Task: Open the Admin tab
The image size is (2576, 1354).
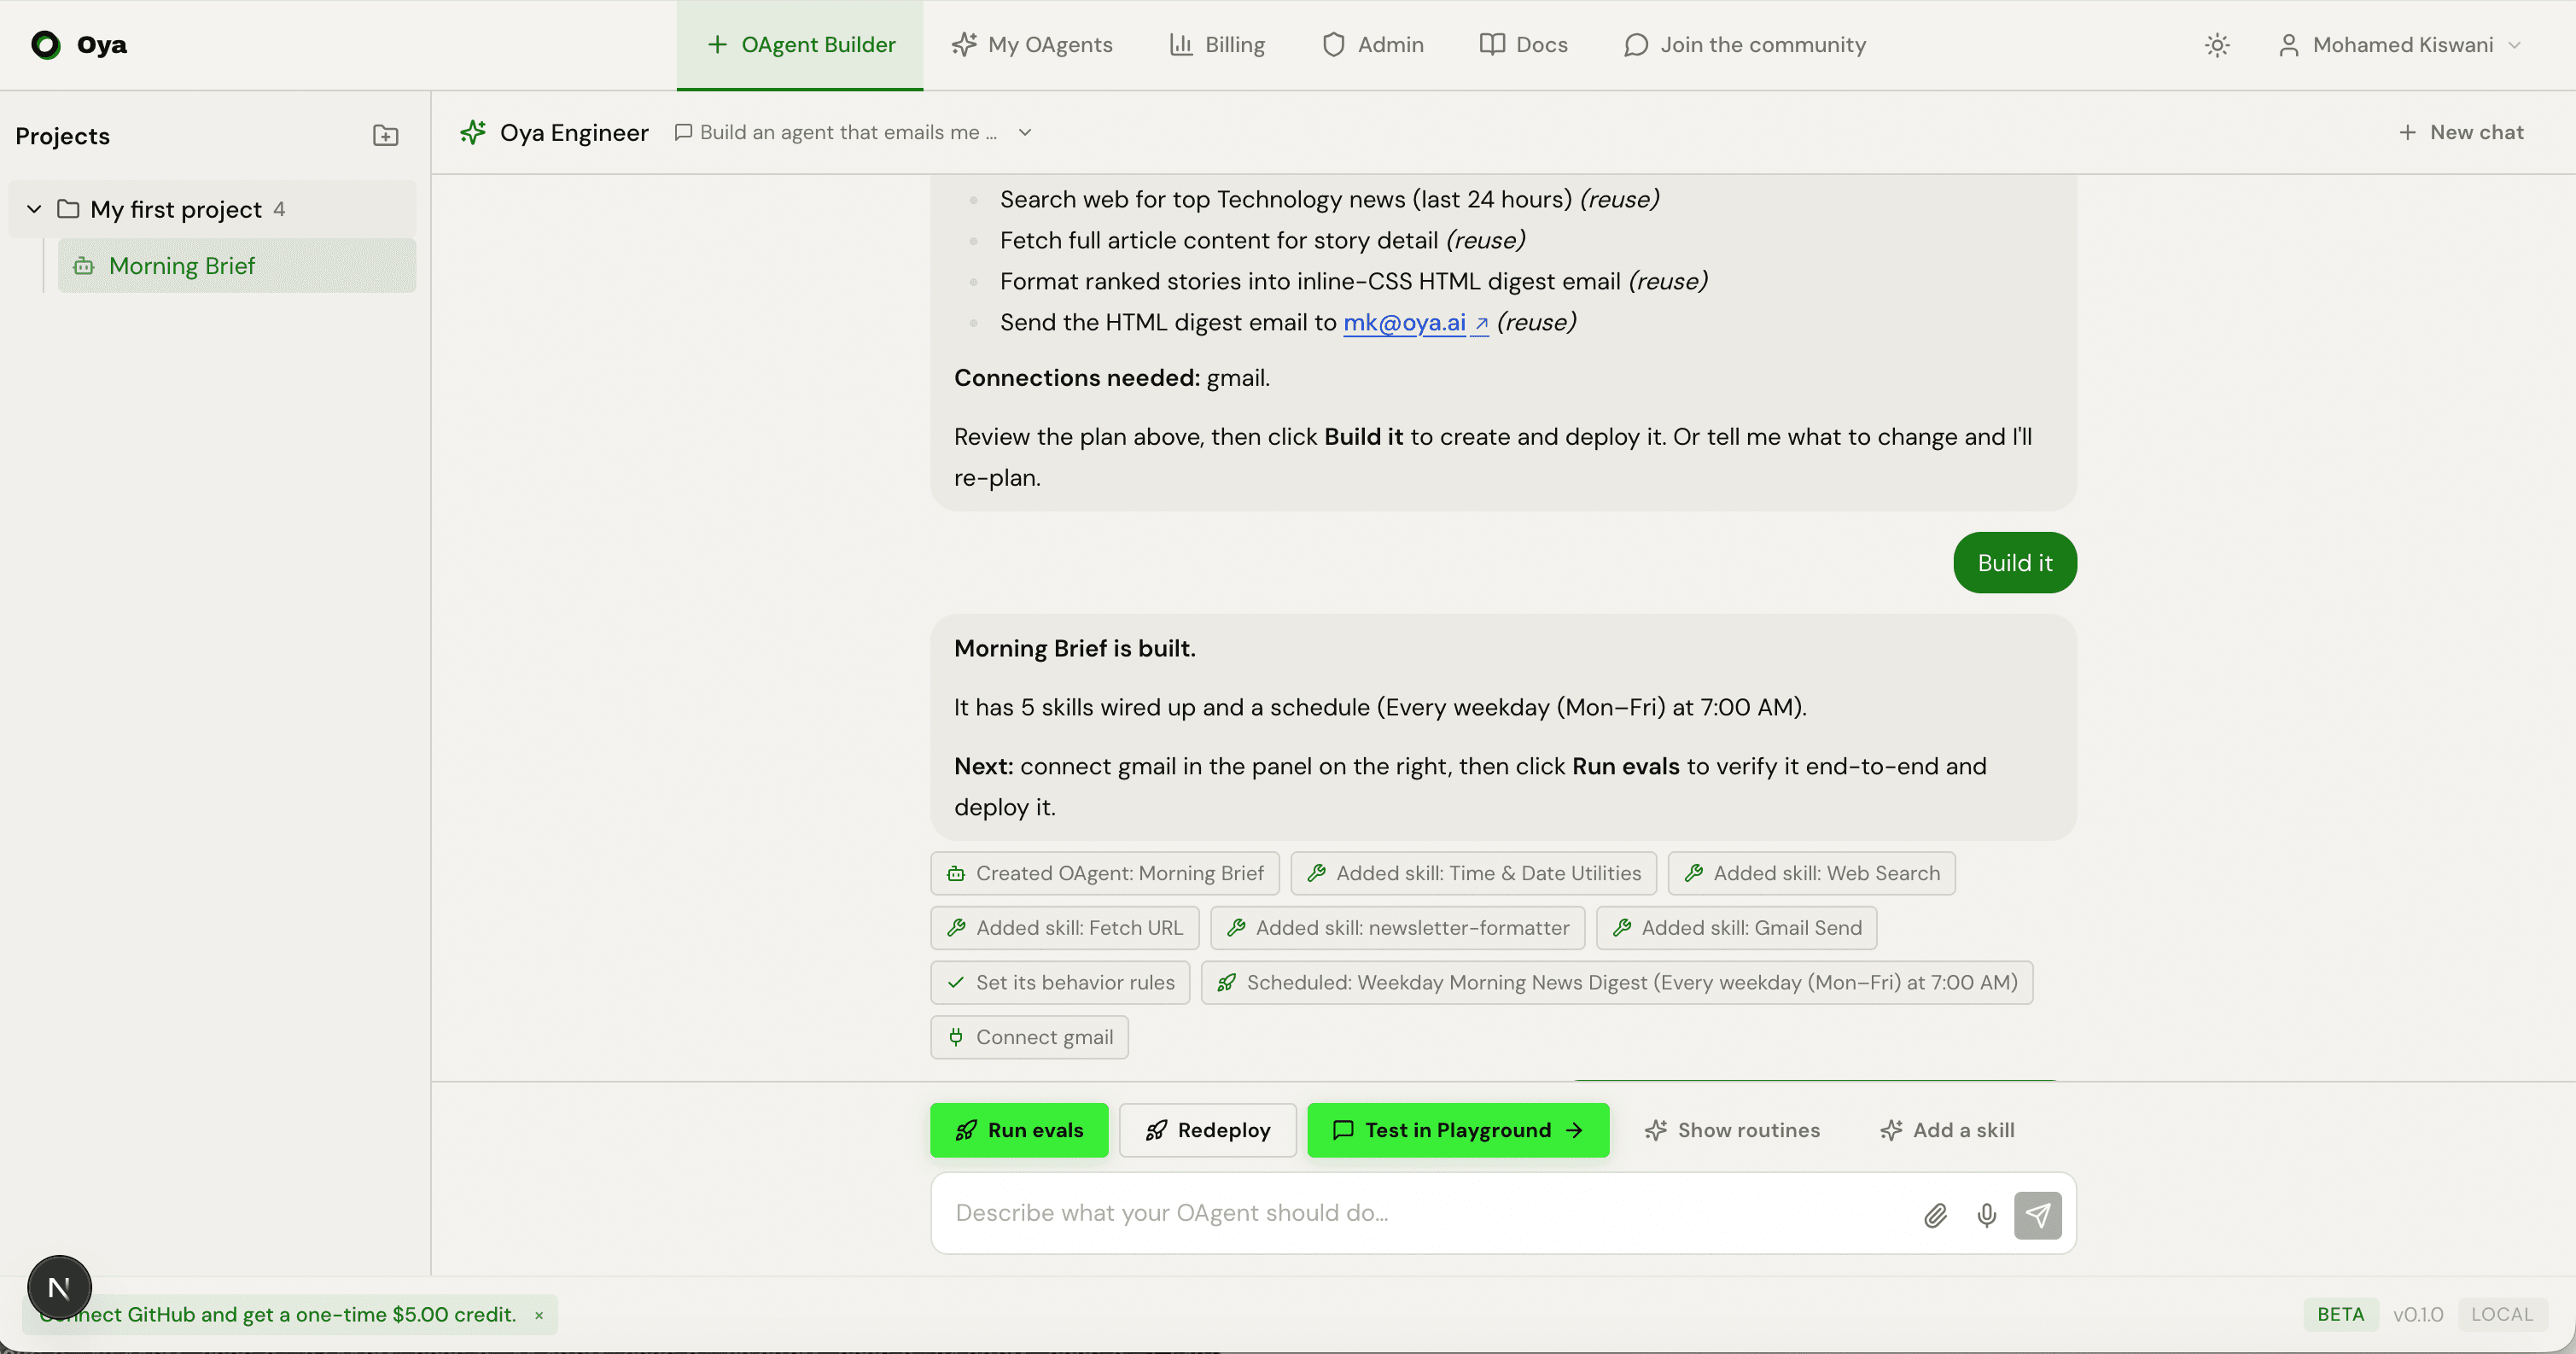Action: click(1373, 45)
